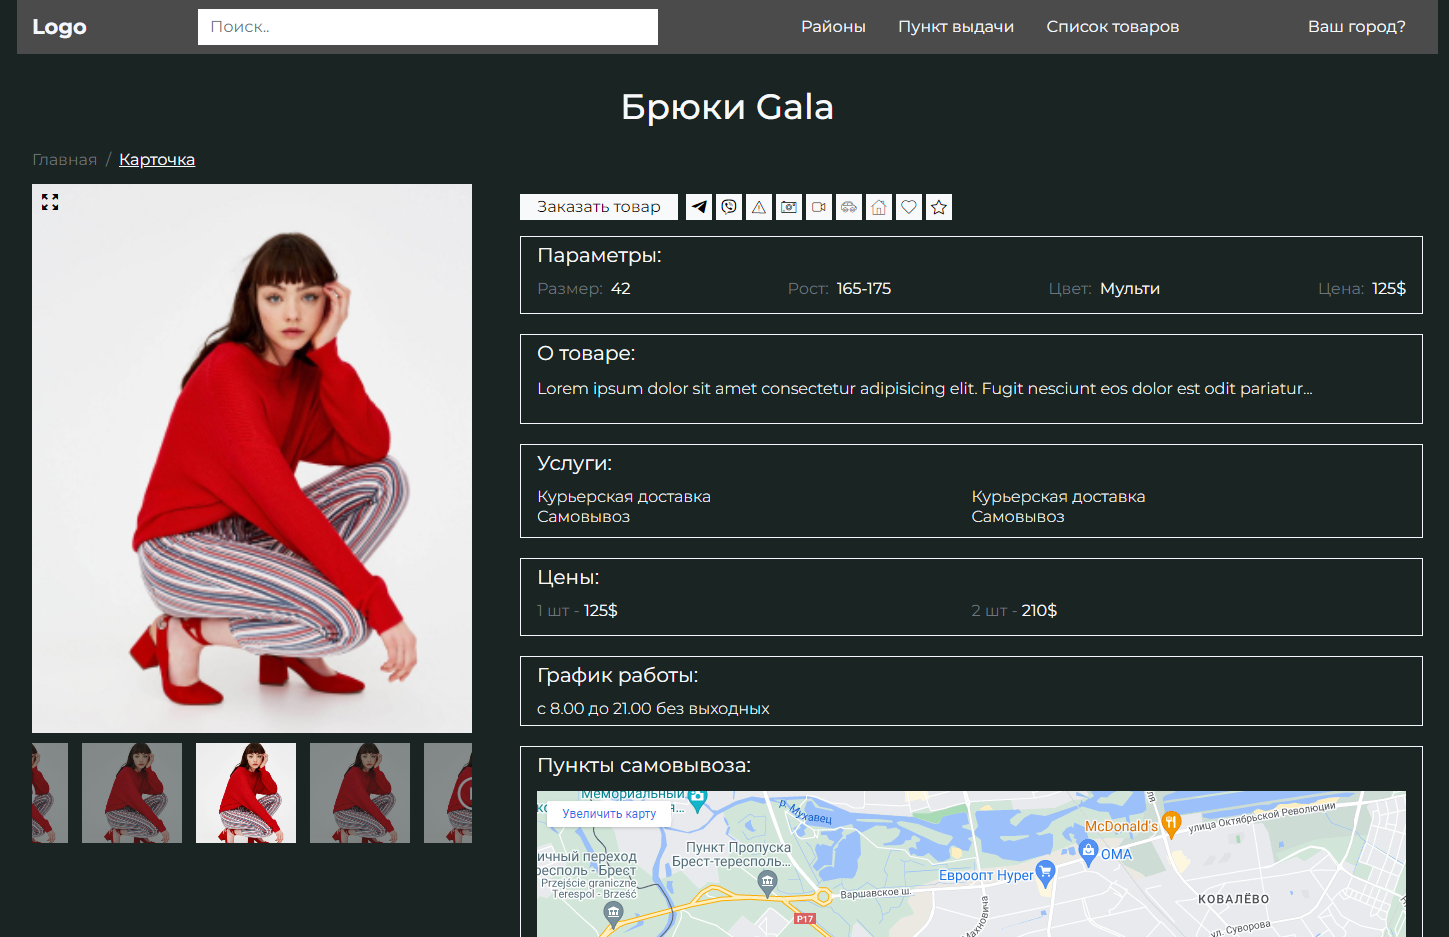Contact the seller via the Viber icon
1449x937 pixels.
(x=728, y=207)
